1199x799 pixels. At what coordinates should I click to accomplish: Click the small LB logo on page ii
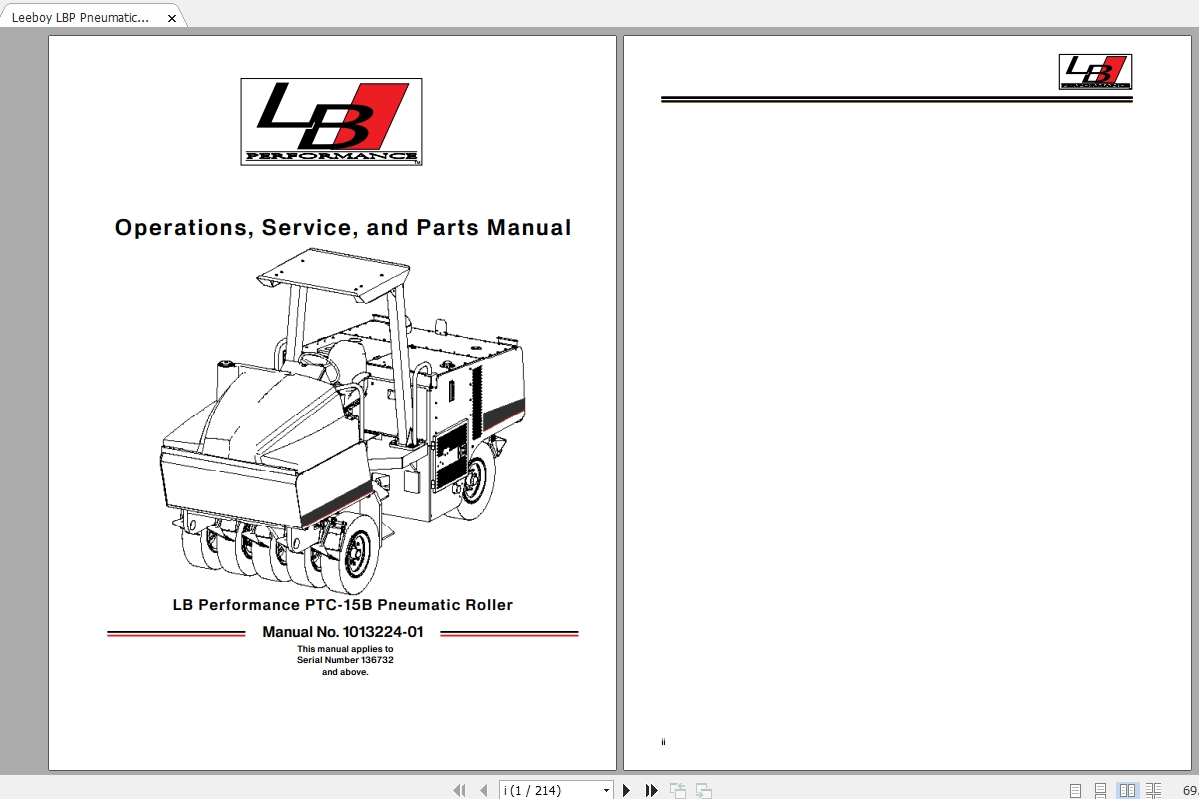(x=1095, y=72)
